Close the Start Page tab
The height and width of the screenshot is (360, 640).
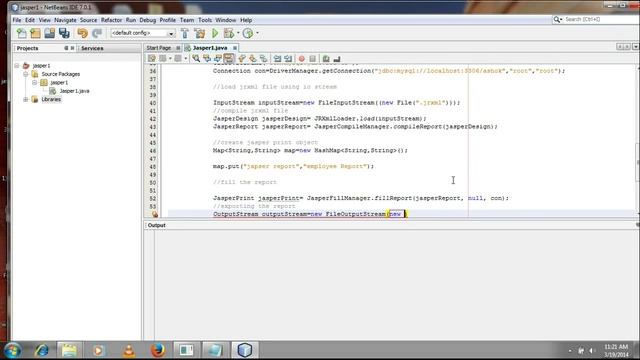tap(178, 48)
